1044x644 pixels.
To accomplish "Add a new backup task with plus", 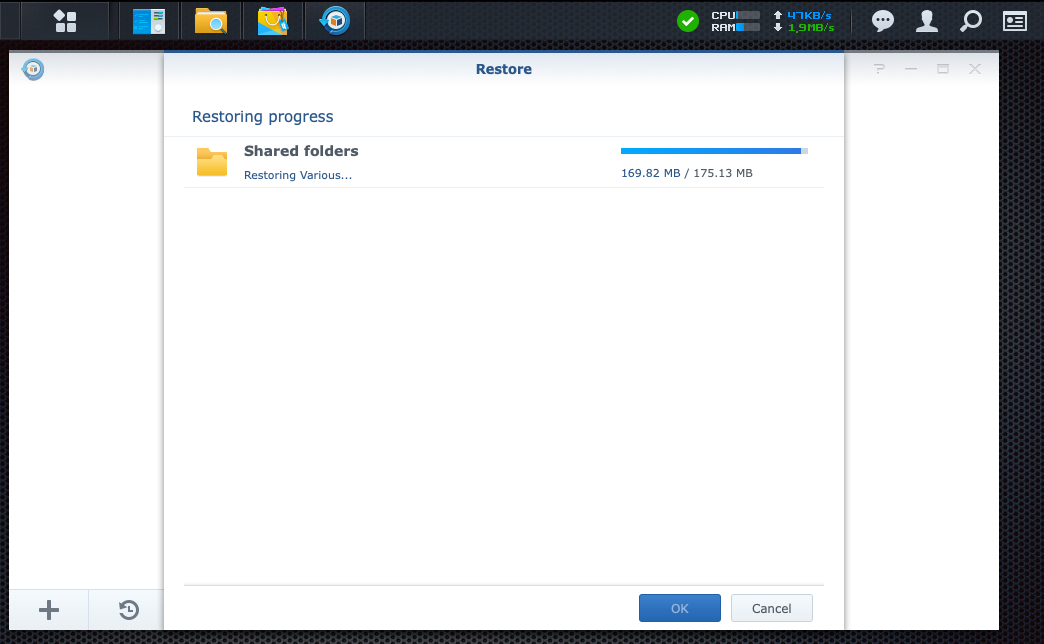I will pos(49,609).
